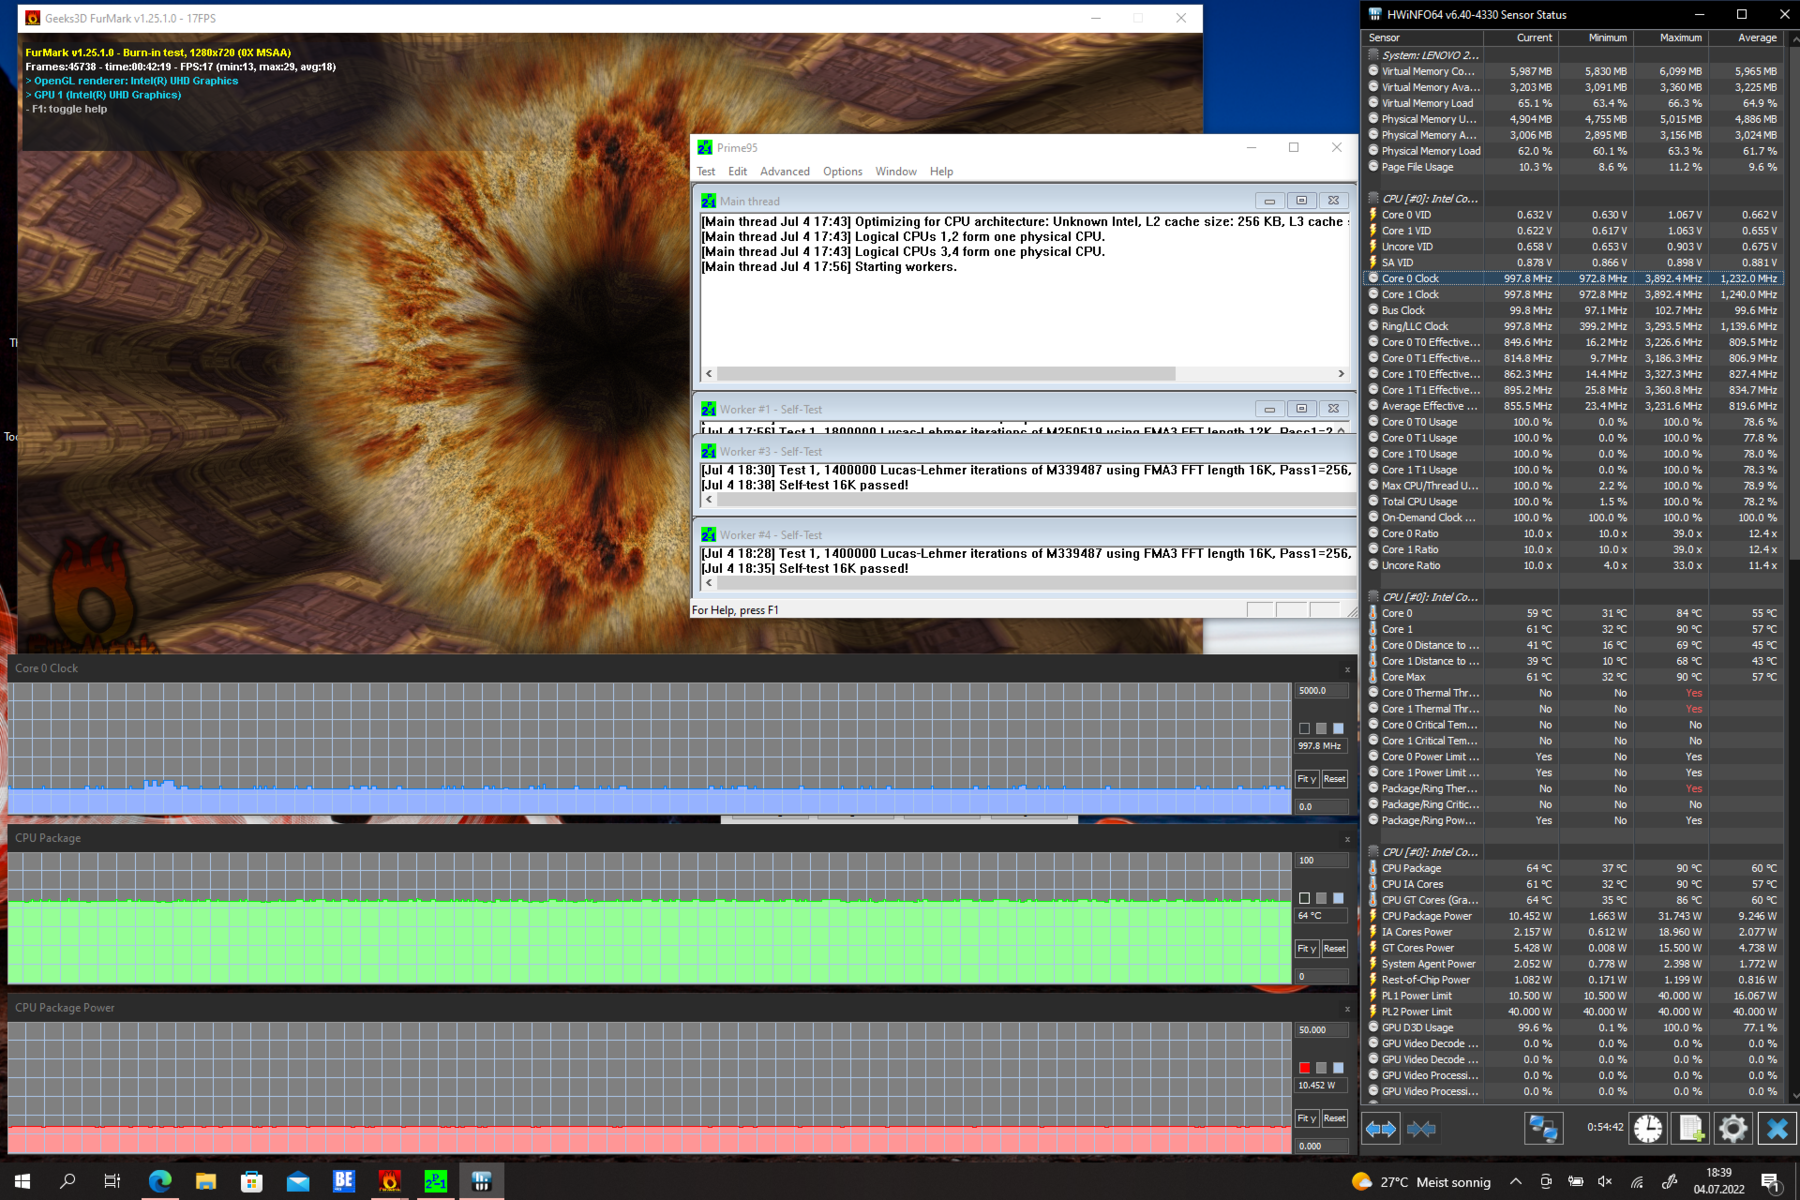This screenshot has height=1200, width=1800.
Task: Open HWiNFO sensor settings gear
Action: (x=1733, y=1129)
